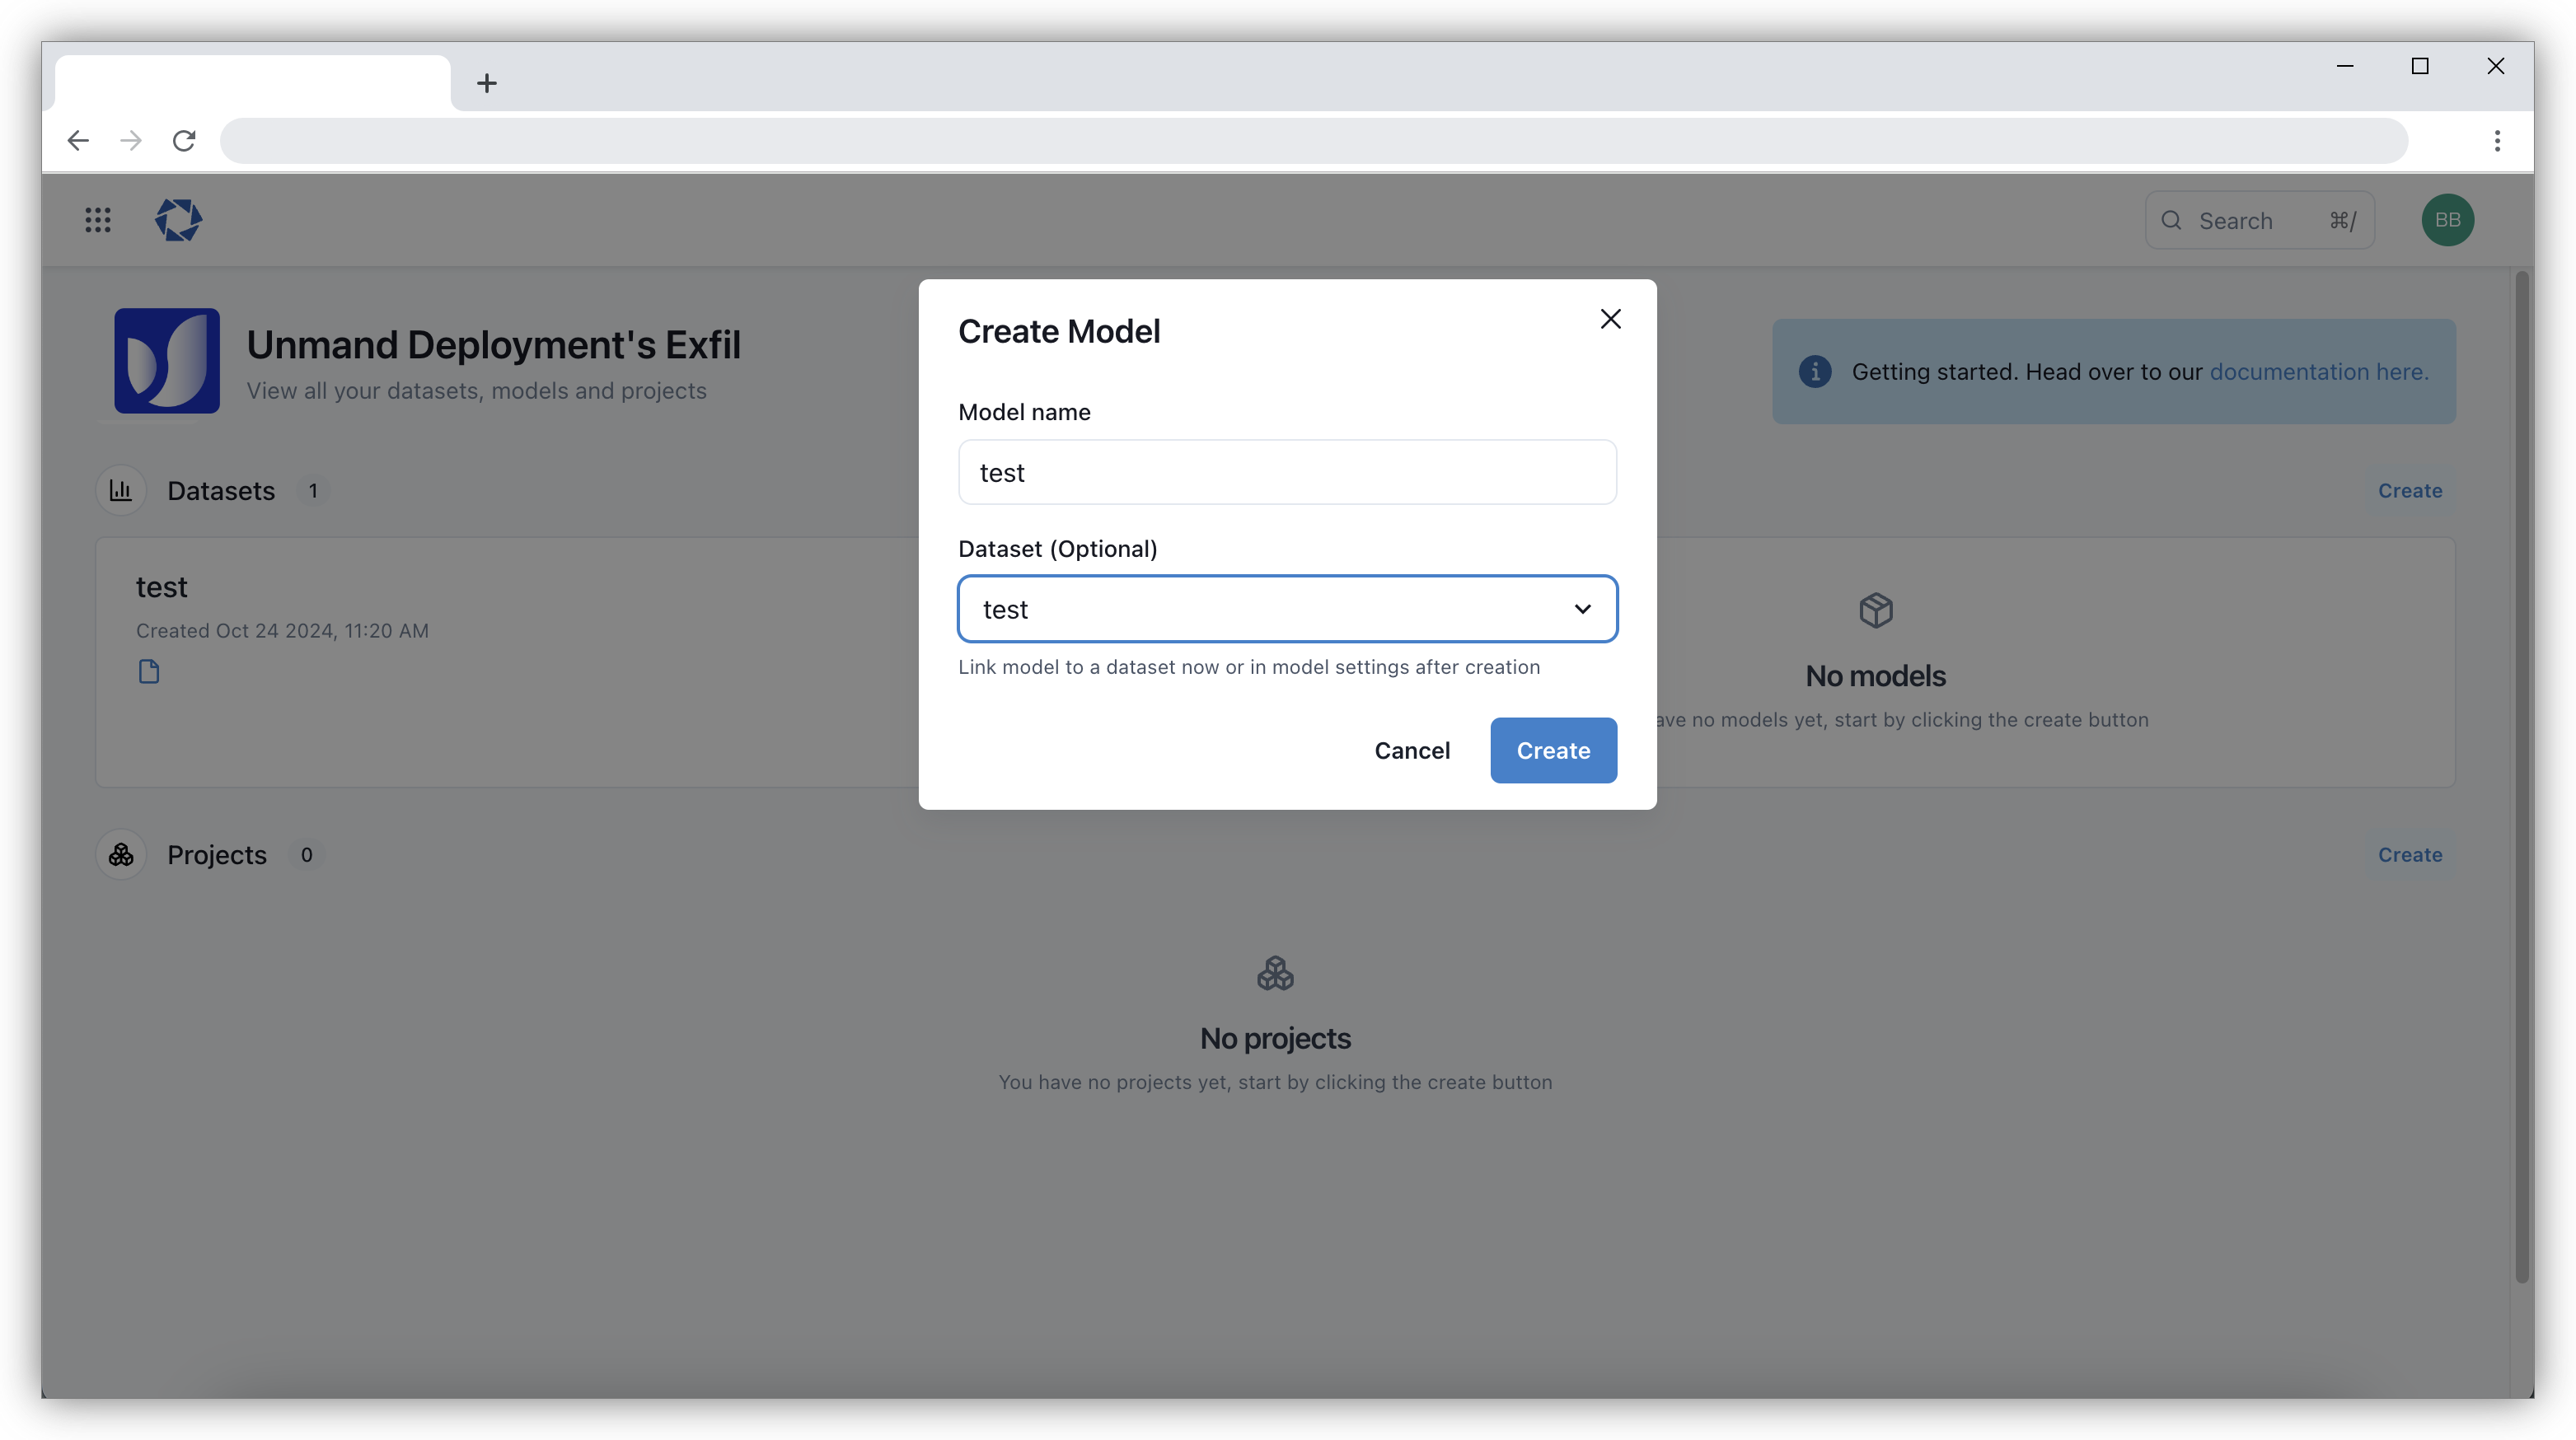Click the file icon under test dataset
Image resolution: width=2576 pixels, height=1440 pixels.
click(149, 672)
